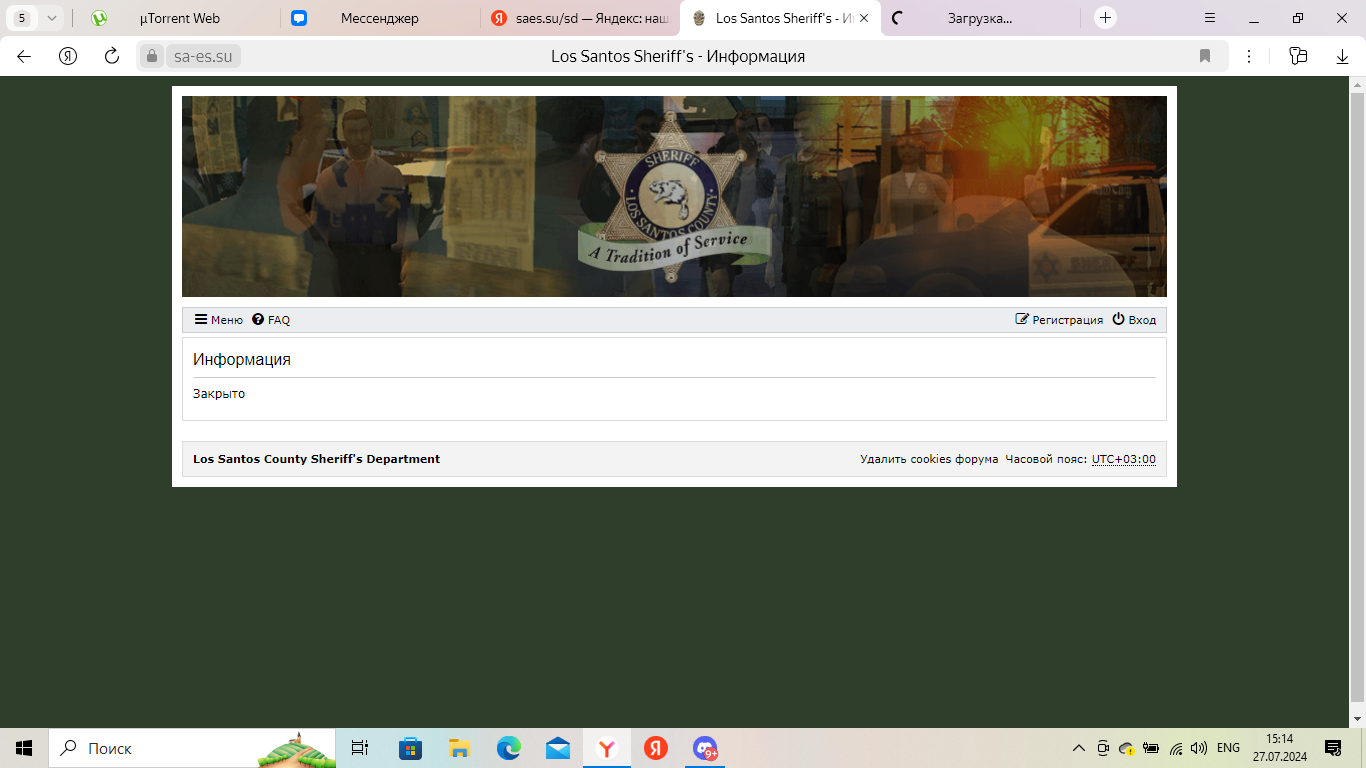Open the FAQ link
The width and height of the screenshot is (1366, 768).
tap(271, 320)
